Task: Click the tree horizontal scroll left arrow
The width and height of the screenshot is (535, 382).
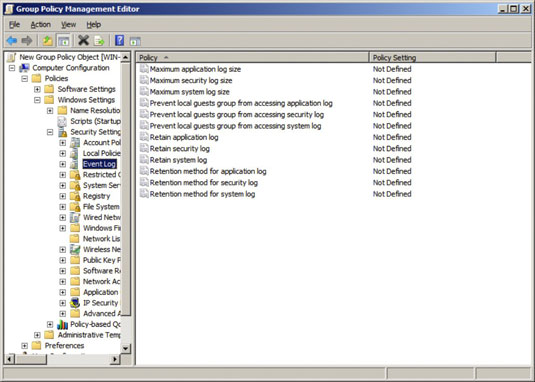Action: [x=9, y=359]
